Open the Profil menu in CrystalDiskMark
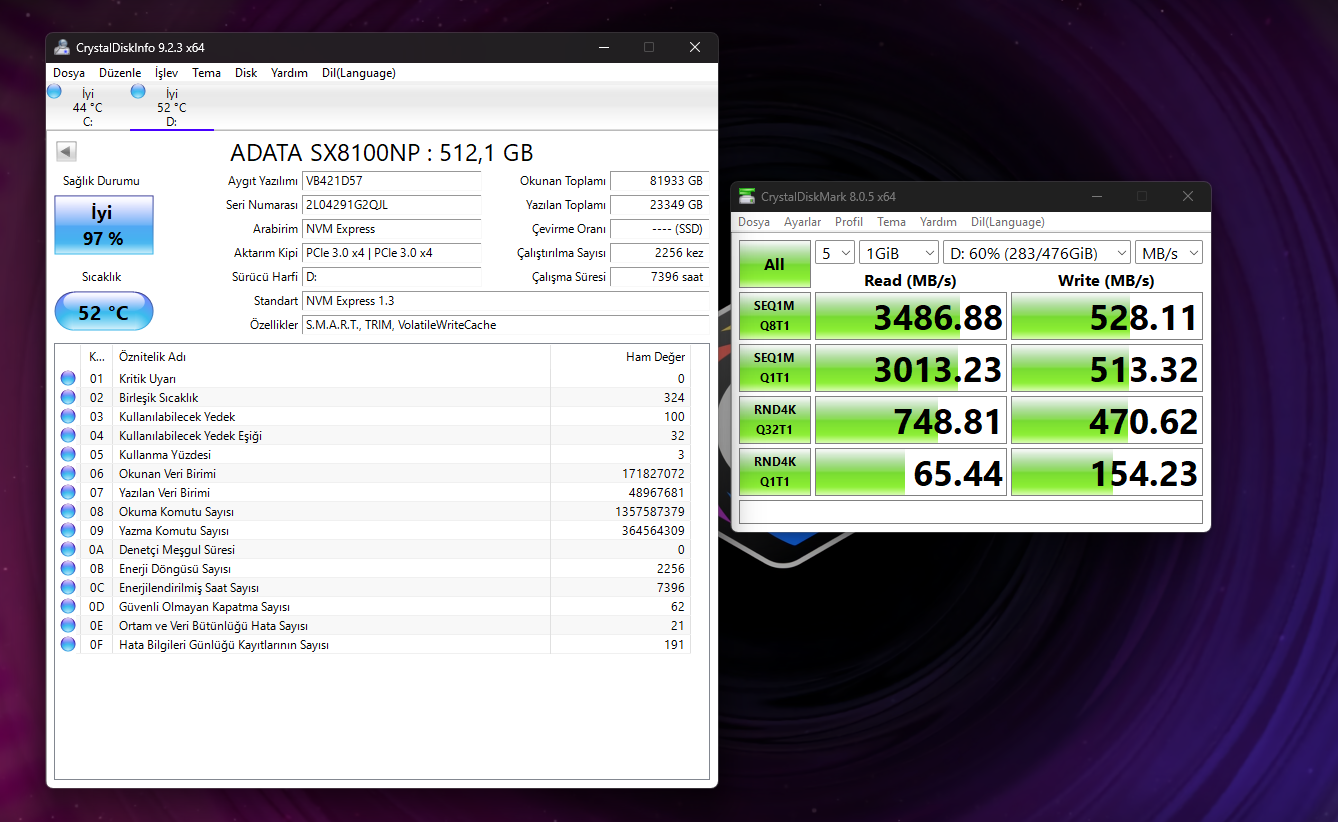Image resolution: width=1338 pixels, height=822 pixels. (849, 222)
